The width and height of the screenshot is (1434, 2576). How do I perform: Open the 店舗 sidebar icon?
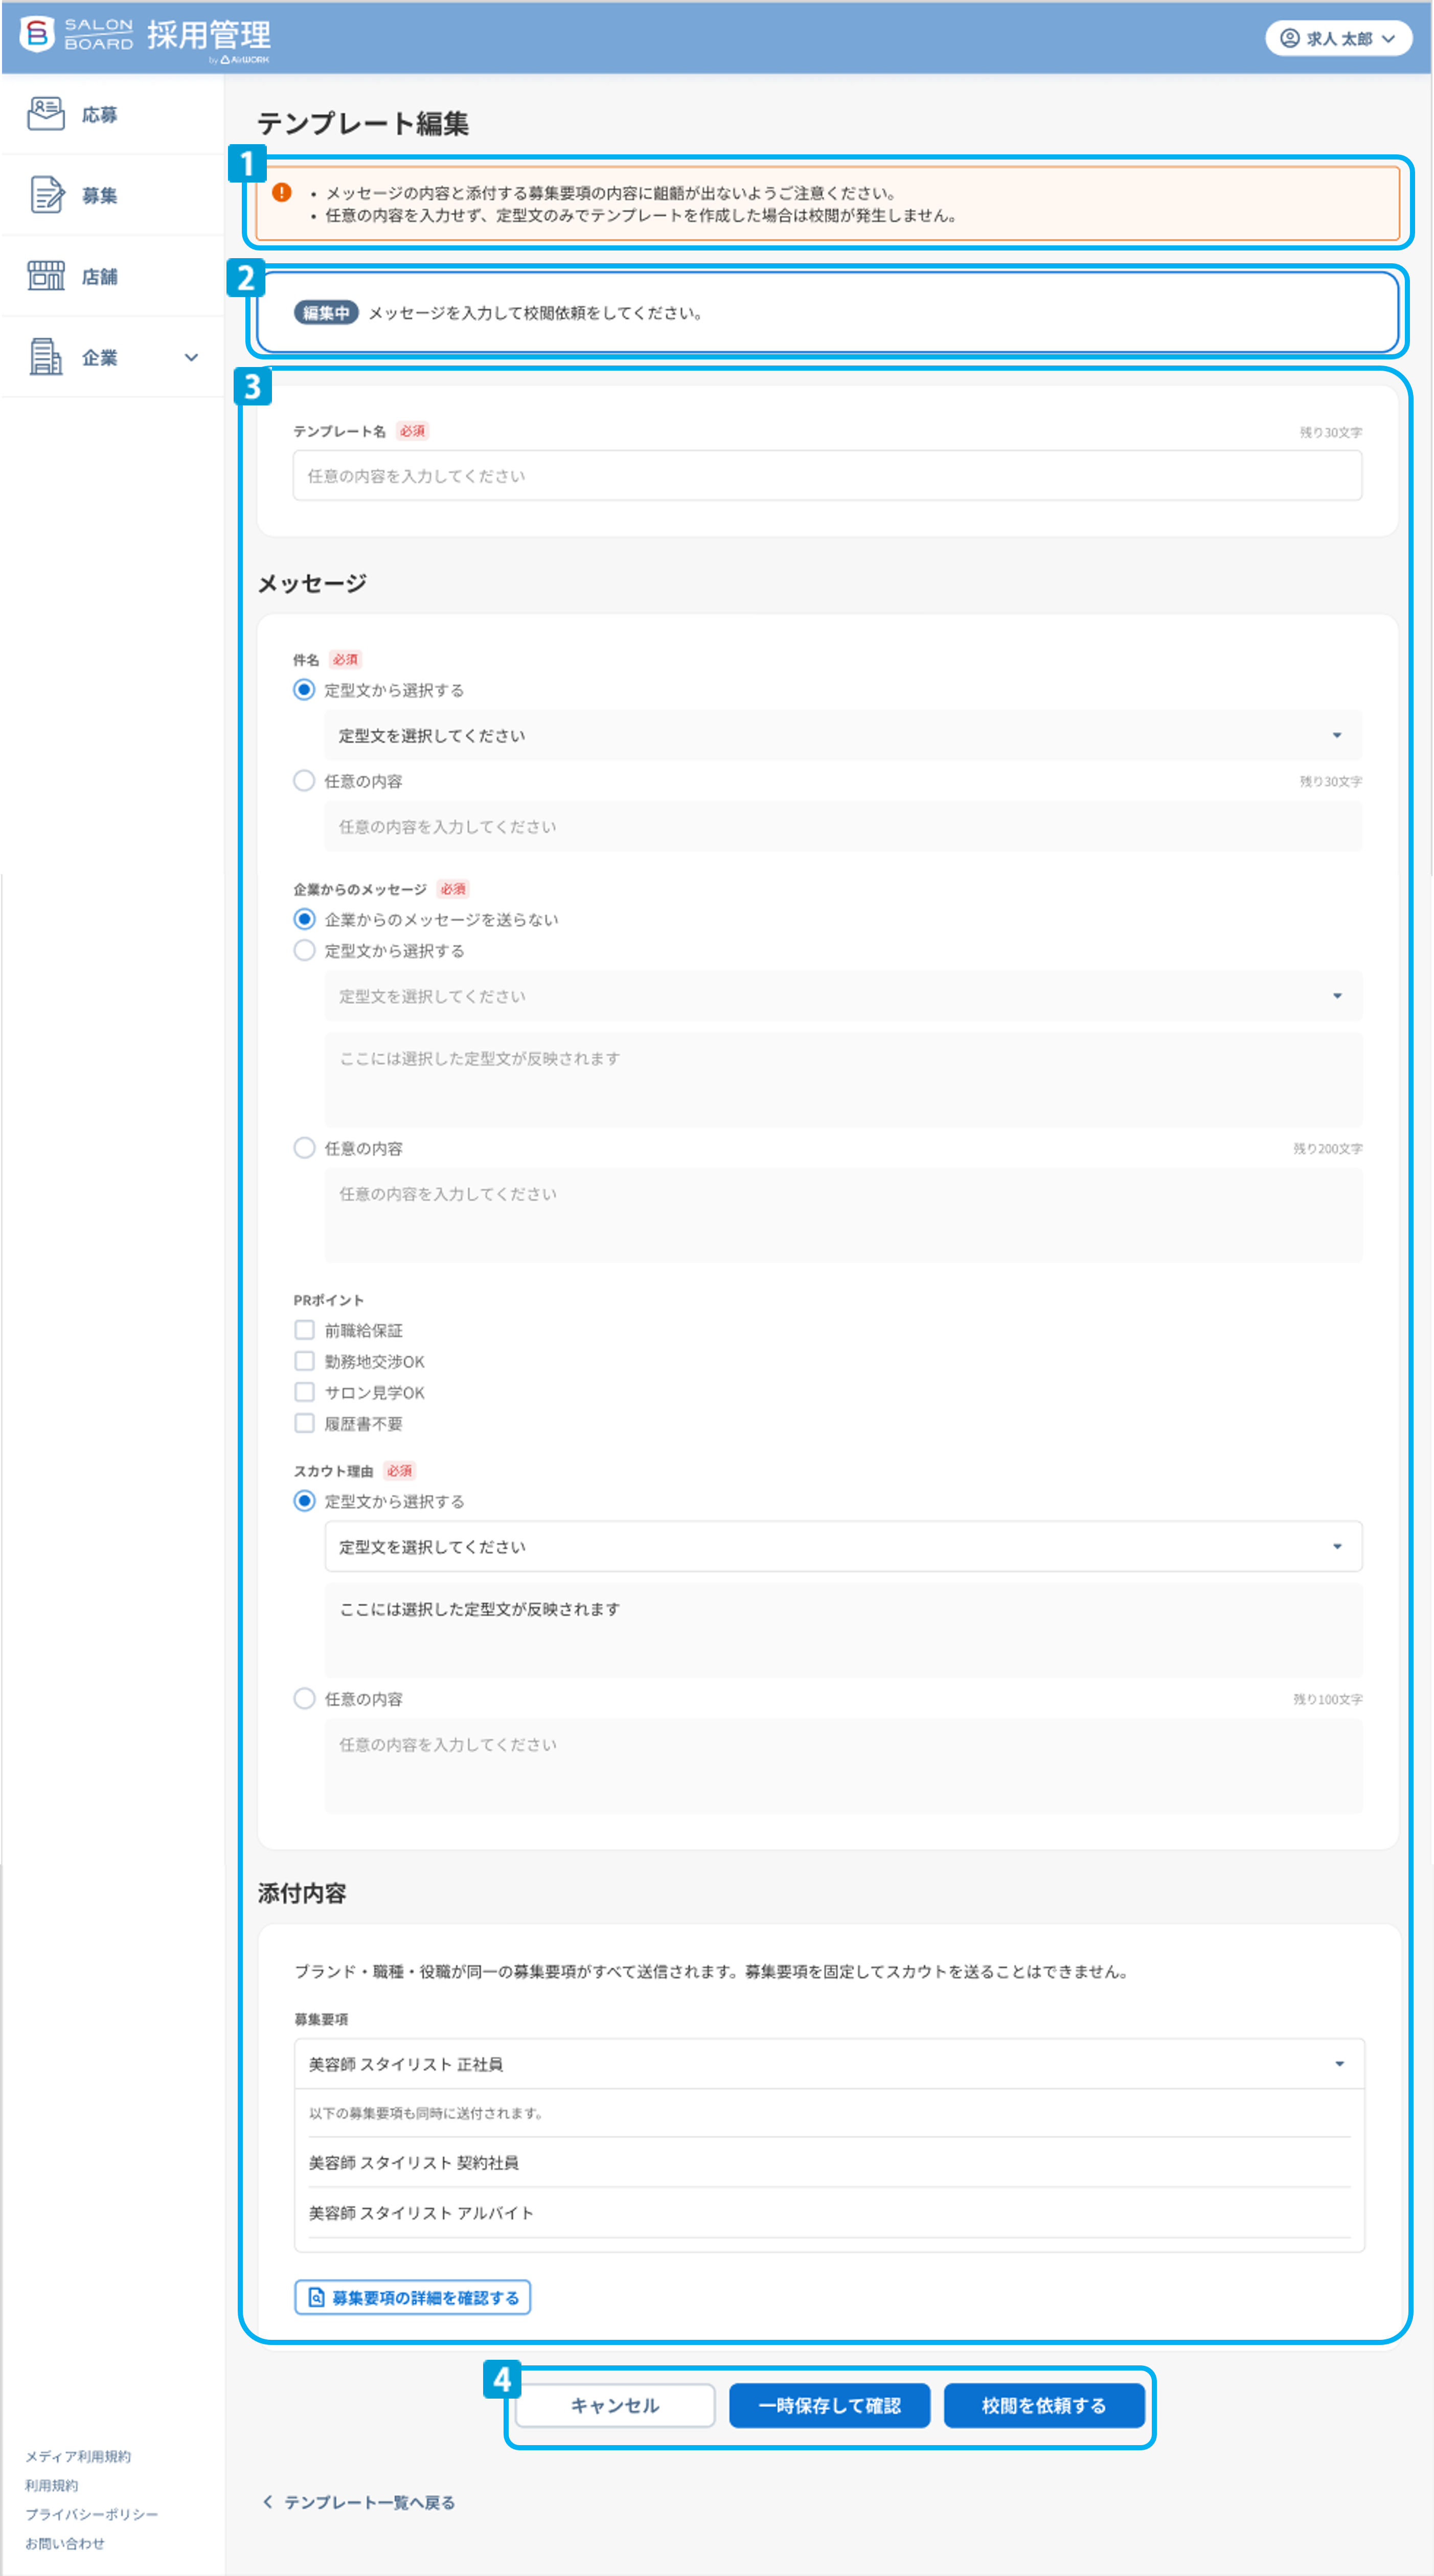tap(45, 275)
